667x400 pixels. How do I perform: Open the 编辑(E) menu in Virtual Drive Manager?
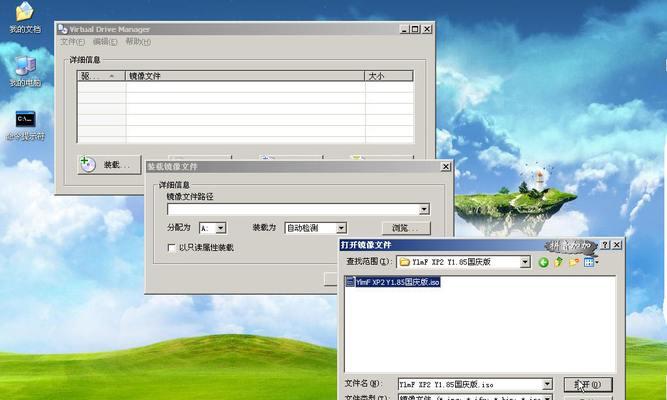[105, 42]
